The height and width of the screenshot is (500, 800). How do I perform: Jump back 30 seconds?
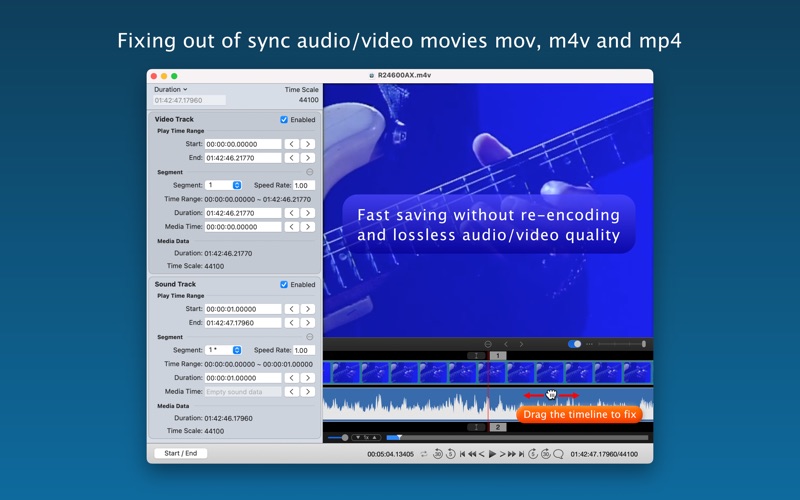(438, 454)
